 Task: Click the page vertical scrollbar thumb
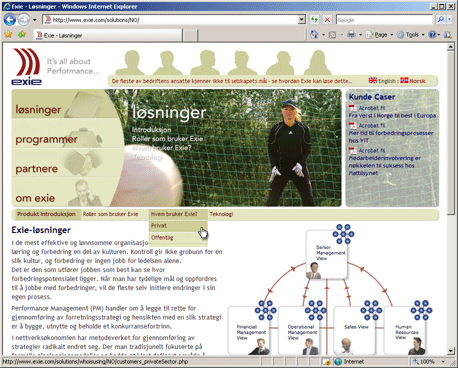[451, 133]
